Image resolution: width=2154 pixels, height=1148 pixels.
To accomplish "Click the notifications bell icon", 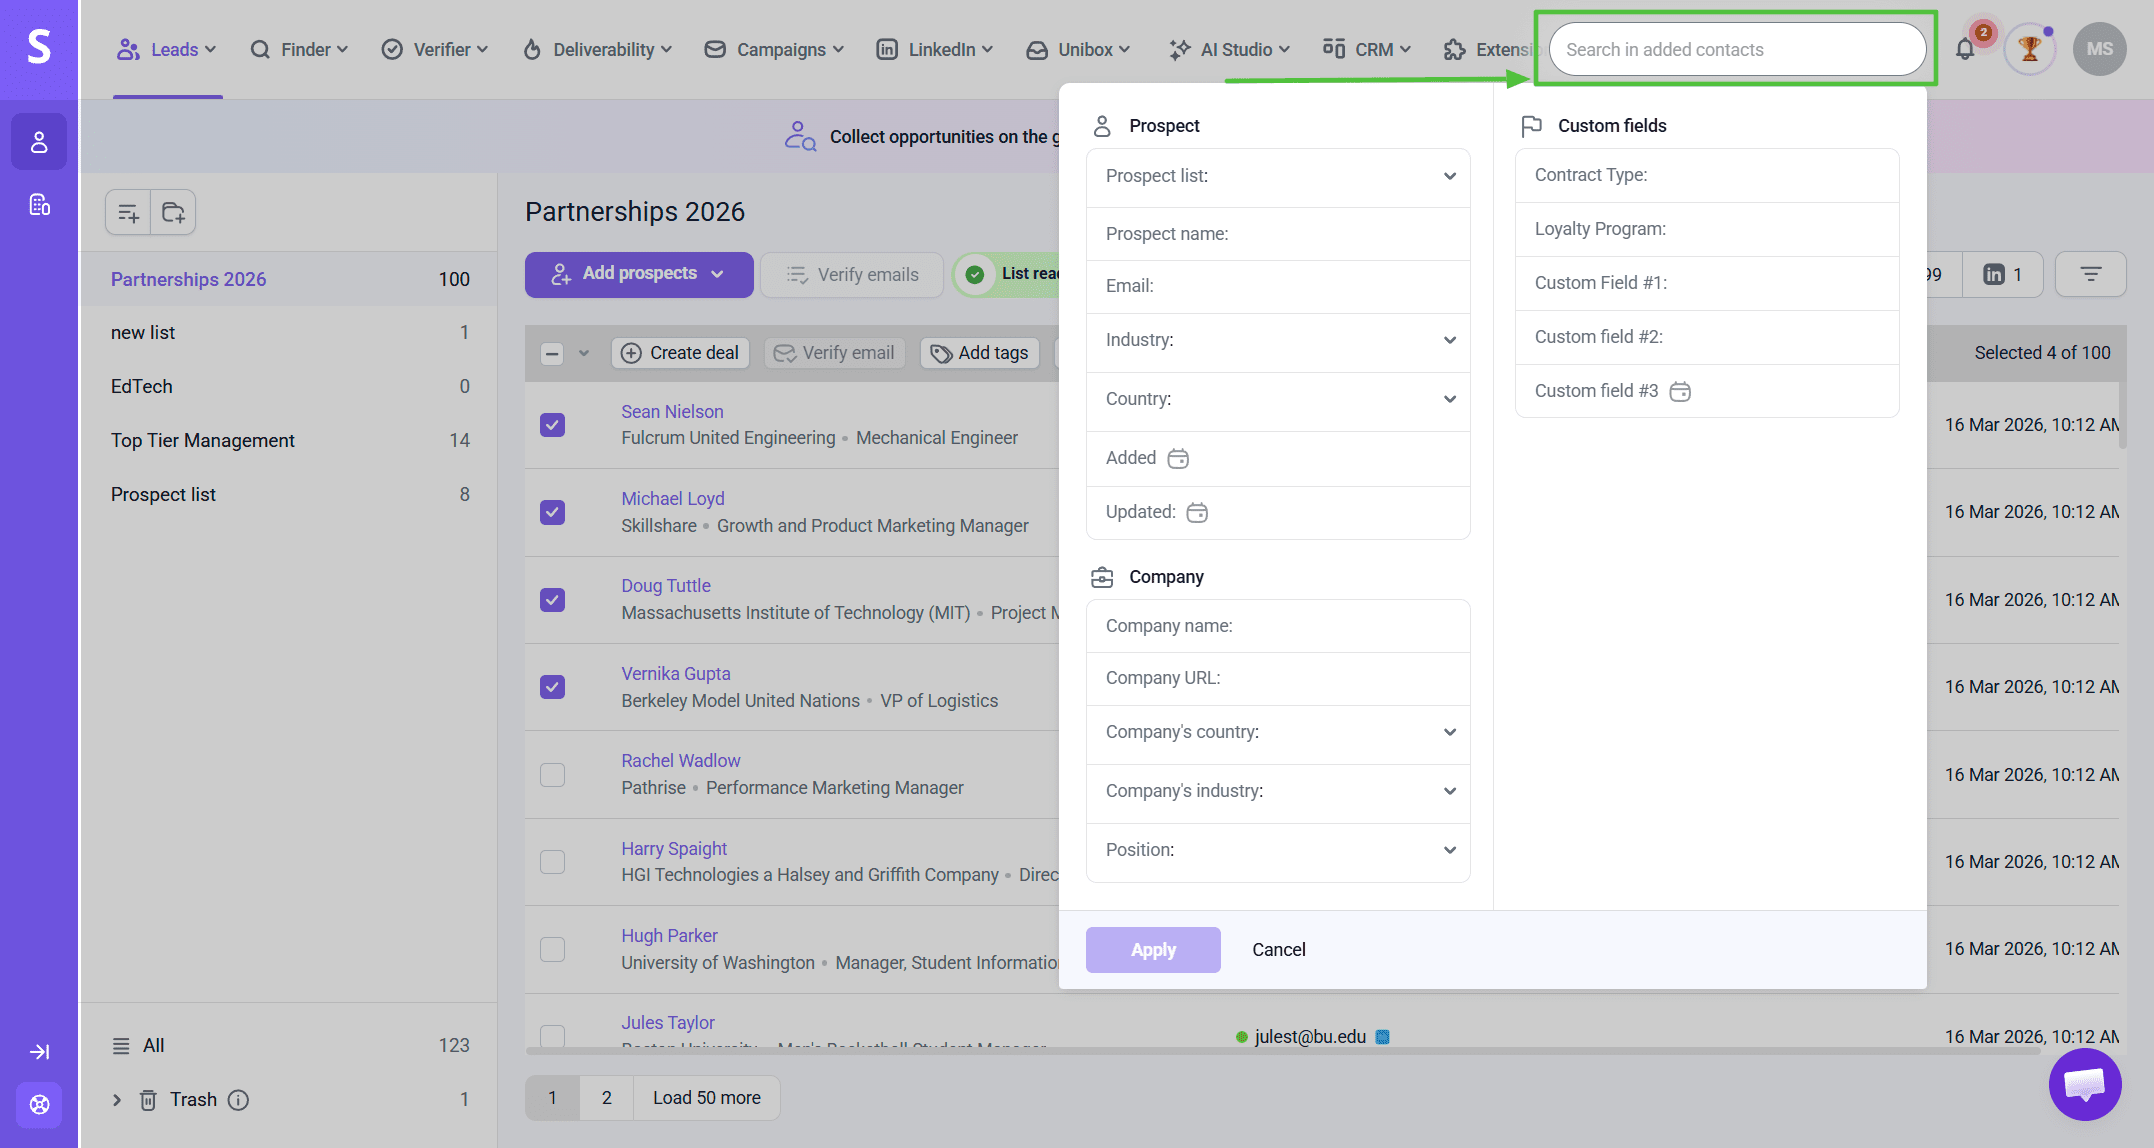I will [x=1964, y=49].
